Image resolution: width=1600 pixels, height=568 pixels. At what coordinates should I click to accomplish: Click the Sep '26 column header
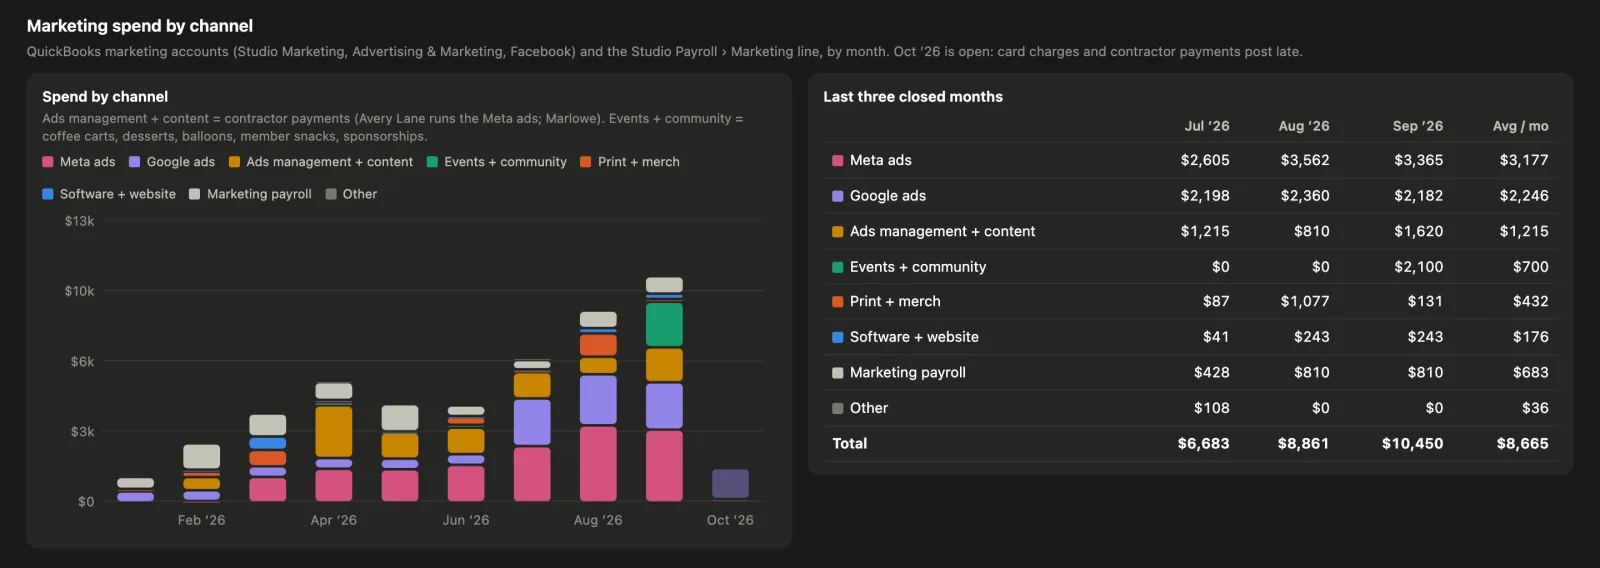[1418, 126]
